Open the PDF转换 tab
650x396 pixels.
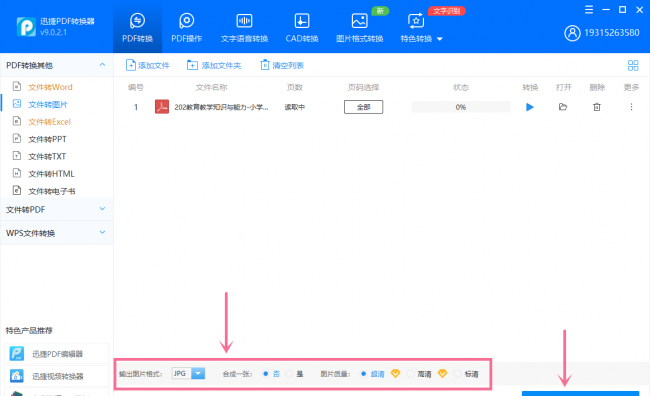point(137,27)
